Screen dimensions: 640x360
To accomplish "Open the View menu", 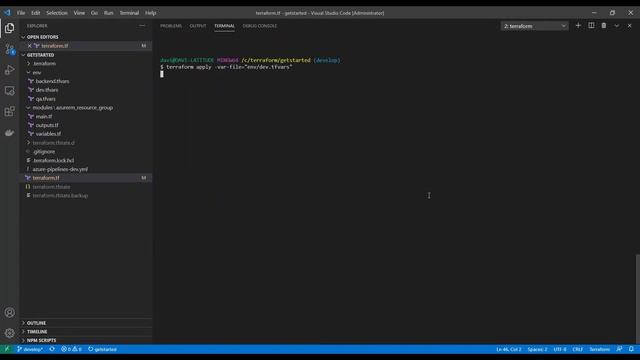I will click(79, 13).
